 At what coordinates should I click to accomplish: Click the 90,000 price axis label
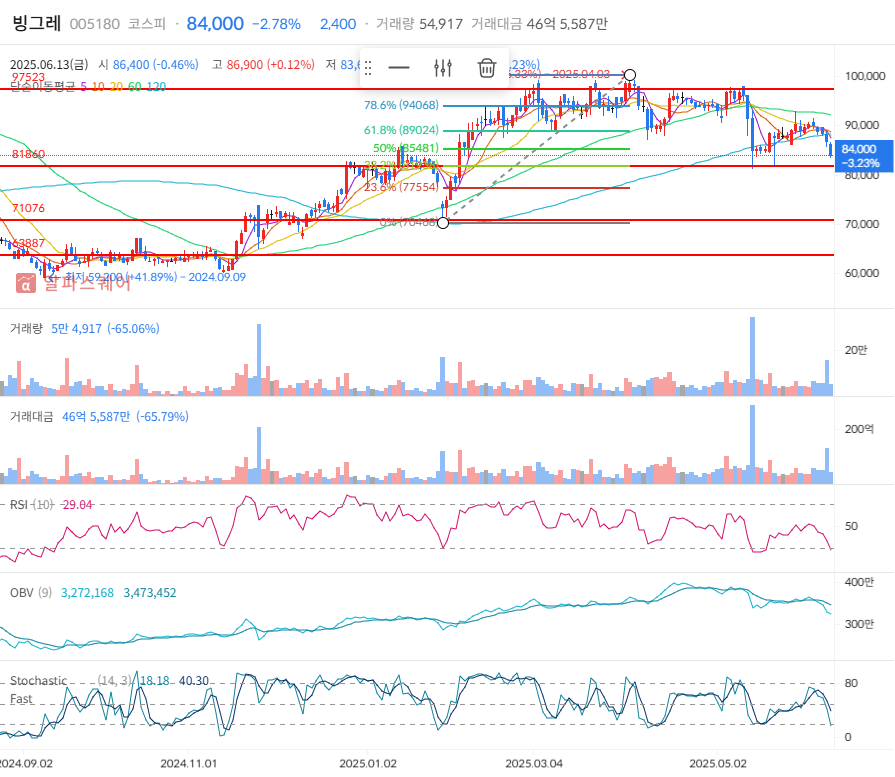click(862, 126)
